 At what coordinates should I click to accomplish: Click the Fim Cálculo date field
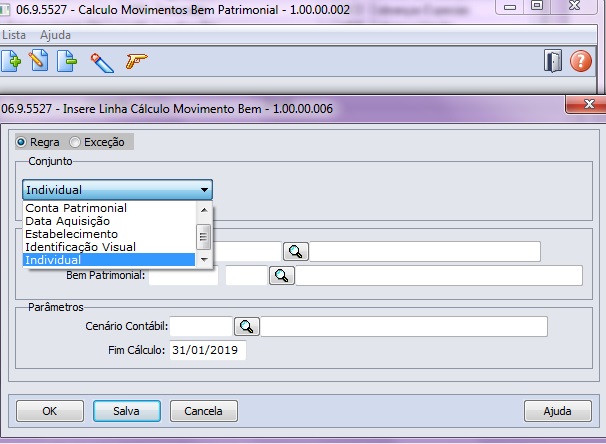click(x=208, y=350)
